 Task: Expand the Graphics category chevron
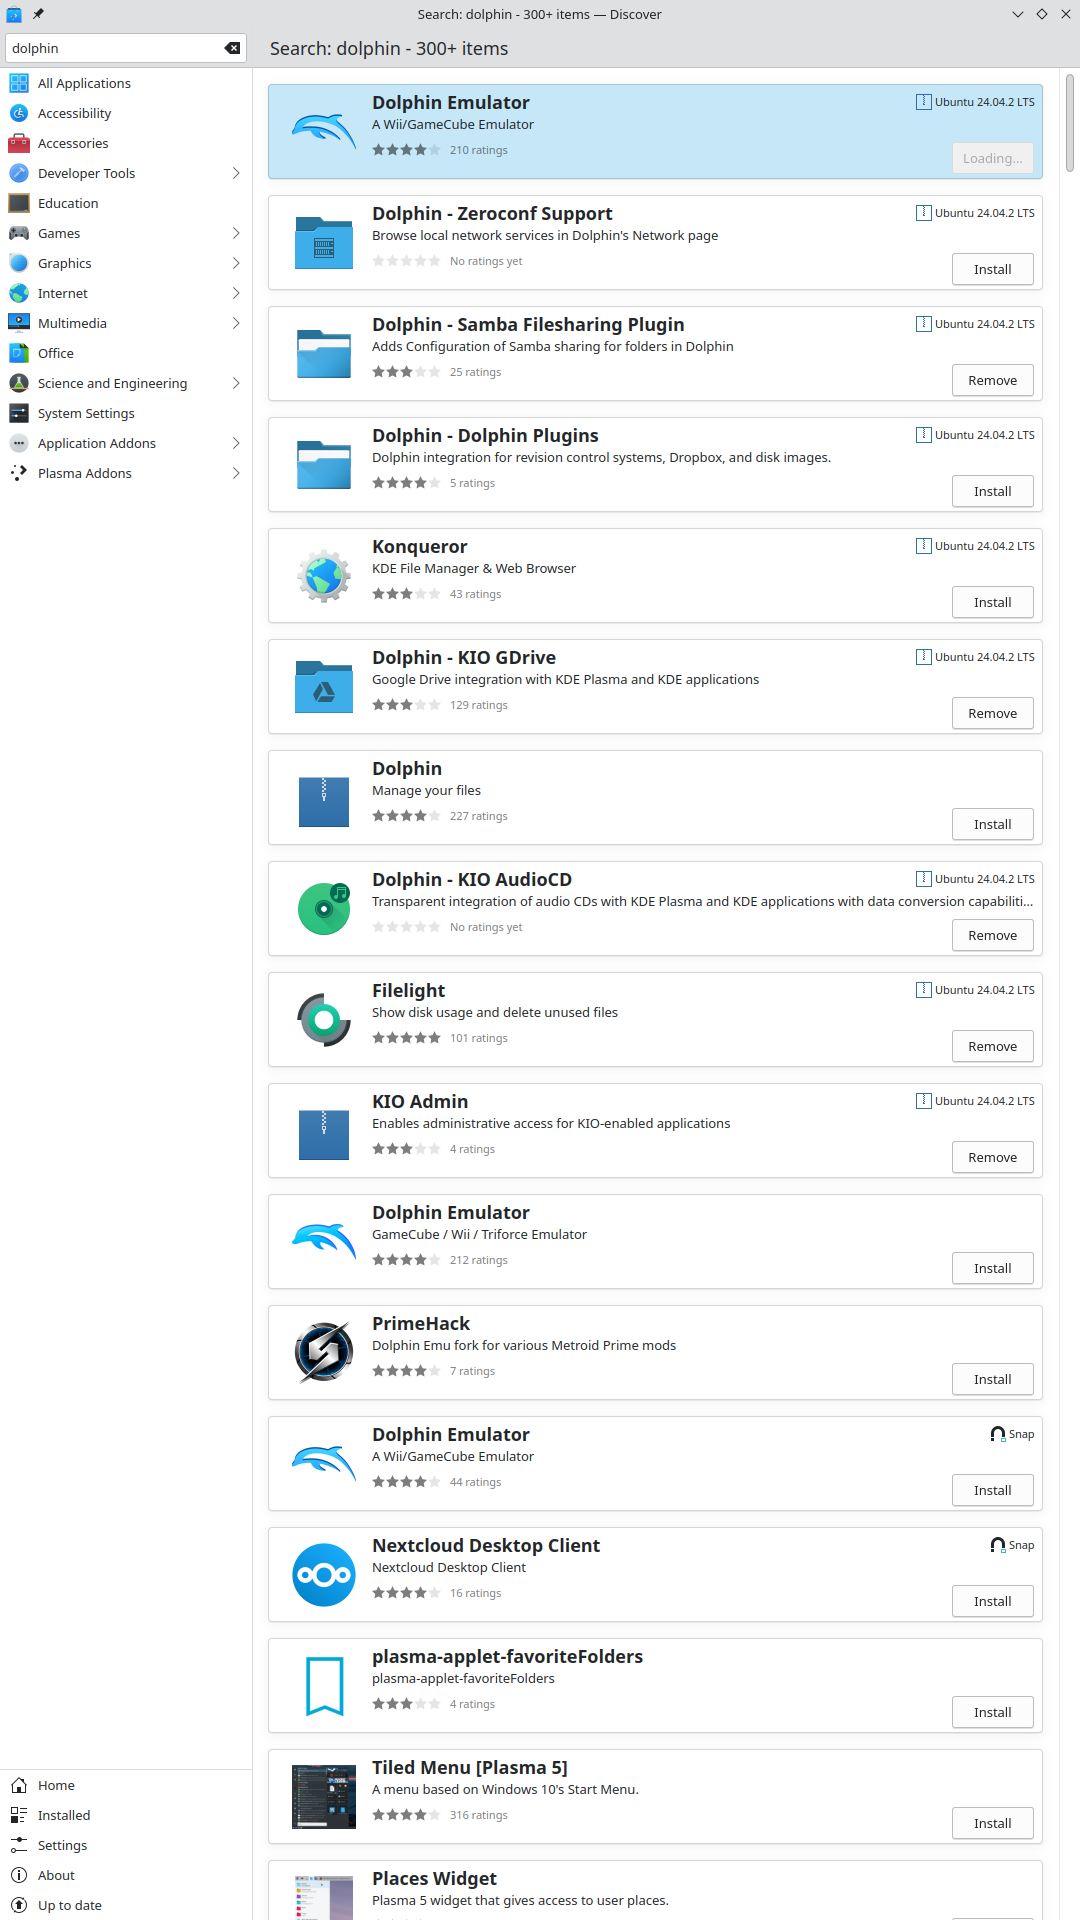point(236,263)
